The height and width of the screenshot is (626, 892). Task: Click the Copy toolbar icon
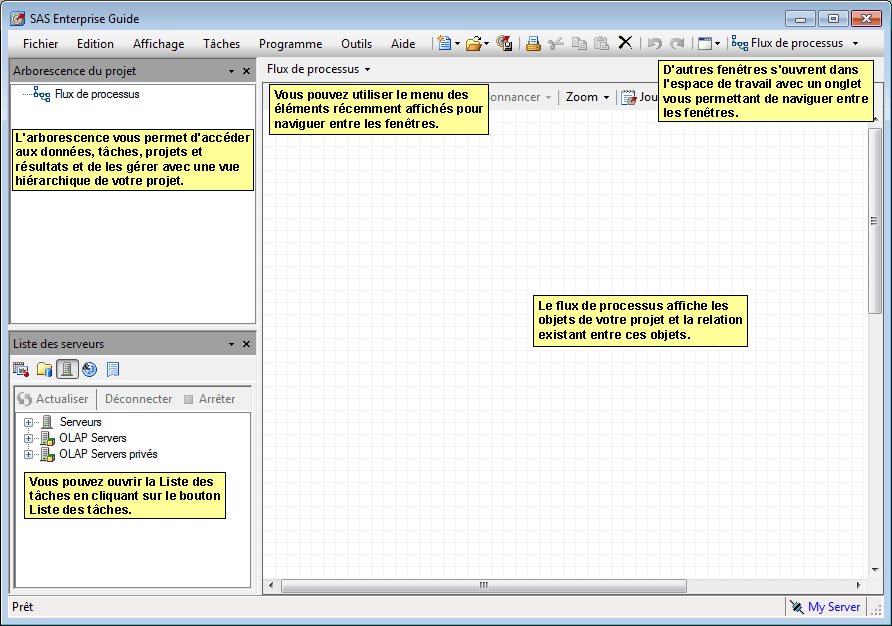tap(580, 43)
